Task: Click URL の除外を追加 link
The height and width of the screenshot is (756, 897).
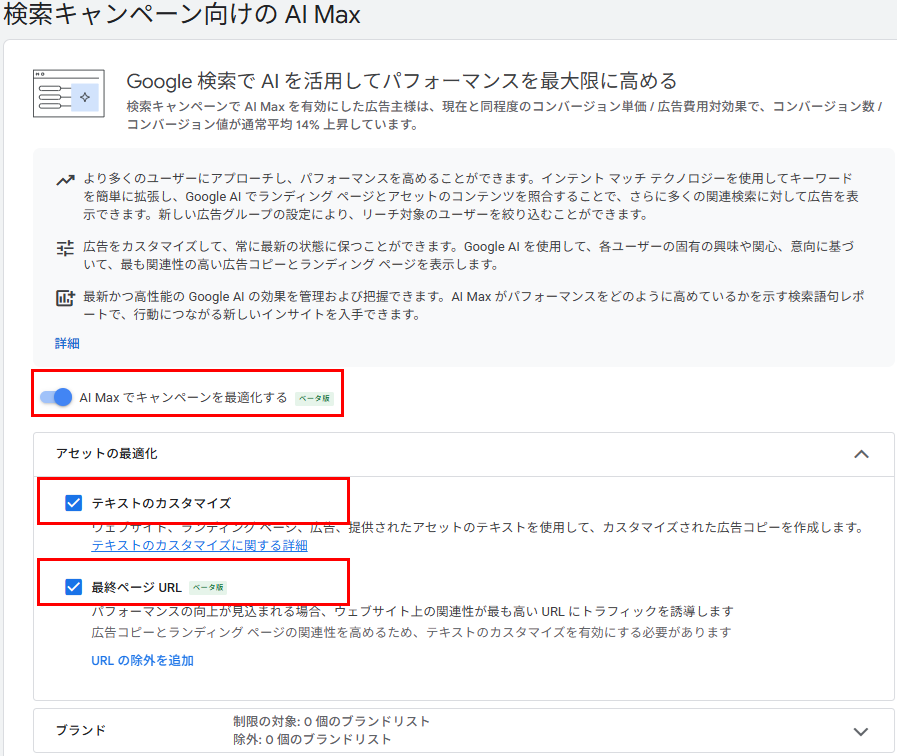Action: 142,660
